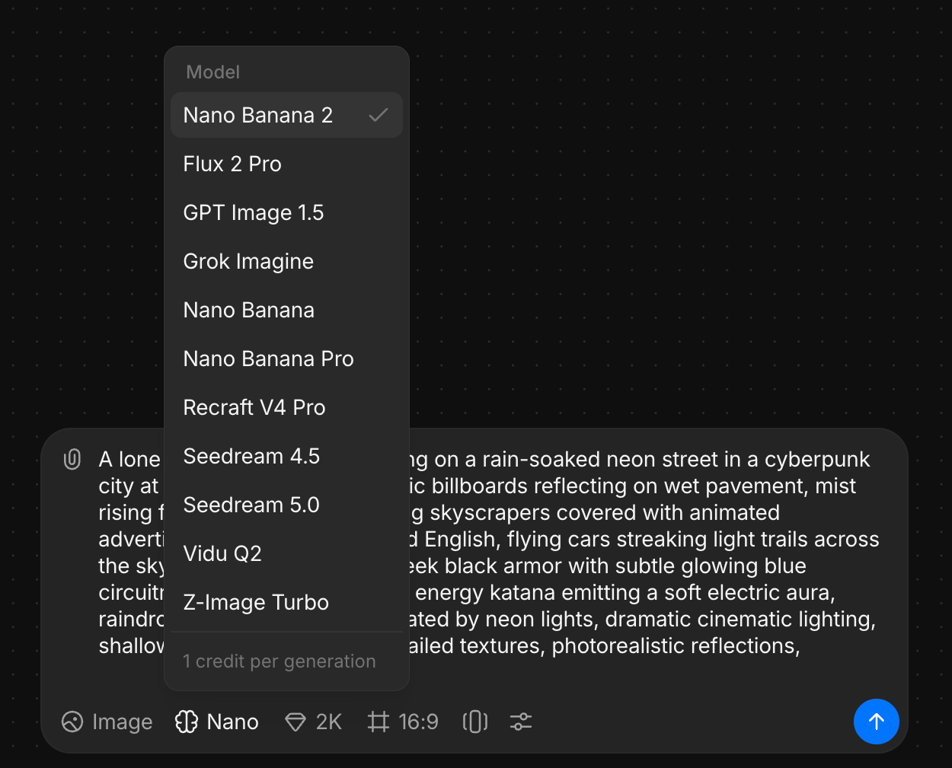Image resolution: width=952 pixels, height=768 pixels.
Task: Click the paperclip attachment icon
Action: tap(72, 459)
